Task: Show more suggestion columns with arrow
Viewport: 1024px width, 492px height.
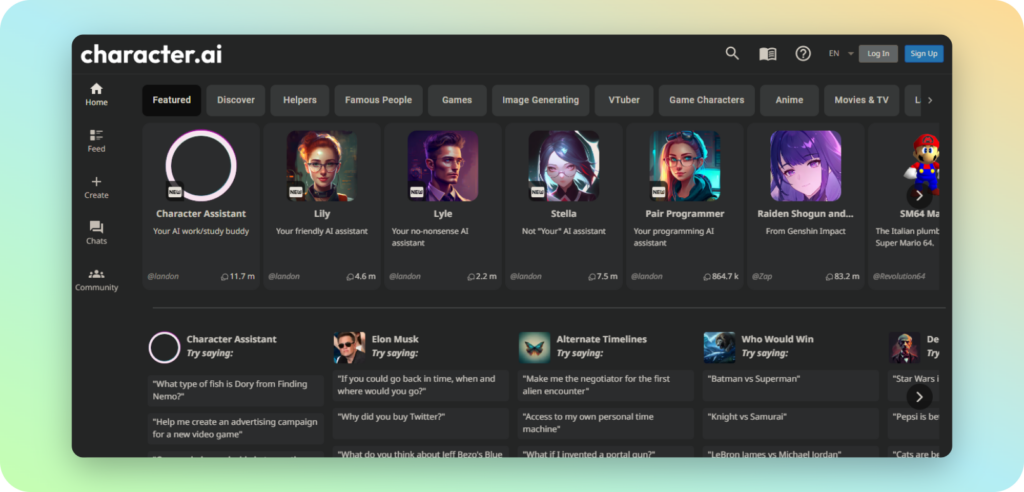Action: 919,397
